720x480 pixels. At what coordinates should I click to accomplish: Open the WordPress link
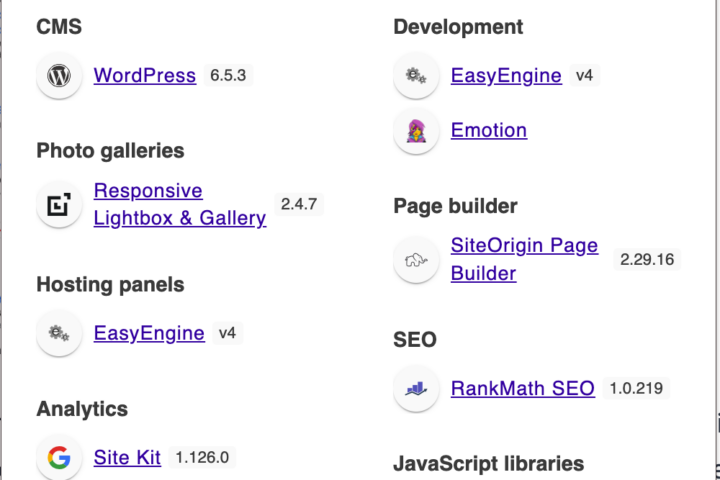tap(145, 75)
